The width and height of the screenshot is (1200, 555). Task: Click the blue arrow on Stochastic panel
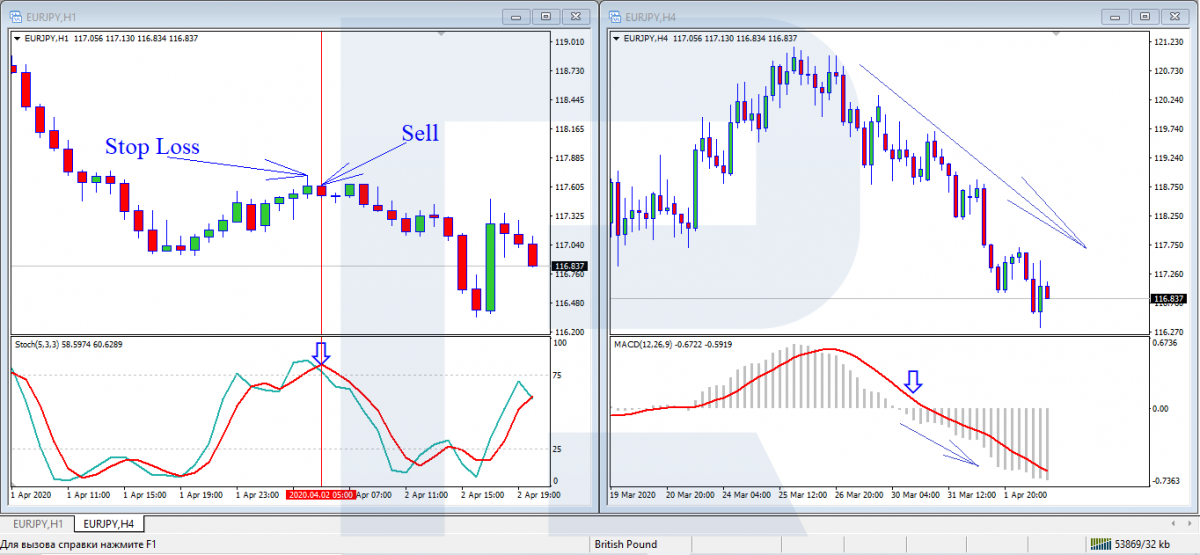tap(320, 352)
